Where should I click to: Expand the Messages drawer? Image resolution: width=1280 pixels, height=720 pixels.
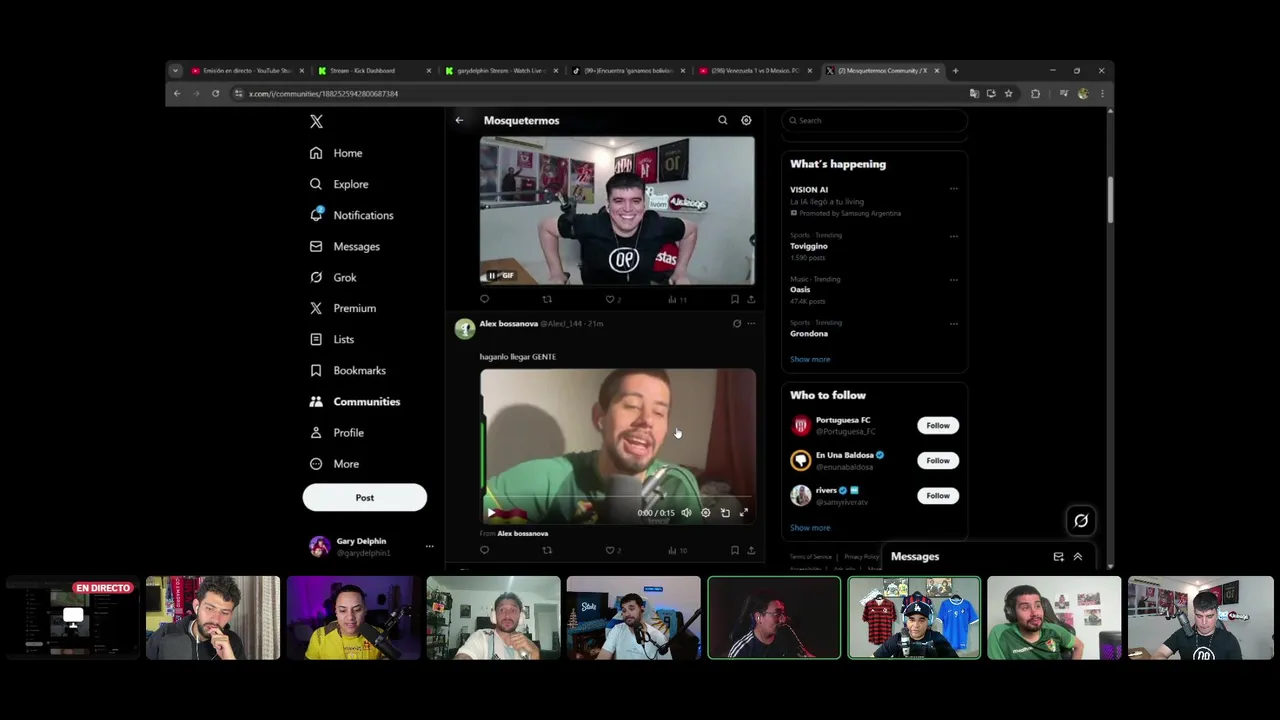(x=1078, y=556)
